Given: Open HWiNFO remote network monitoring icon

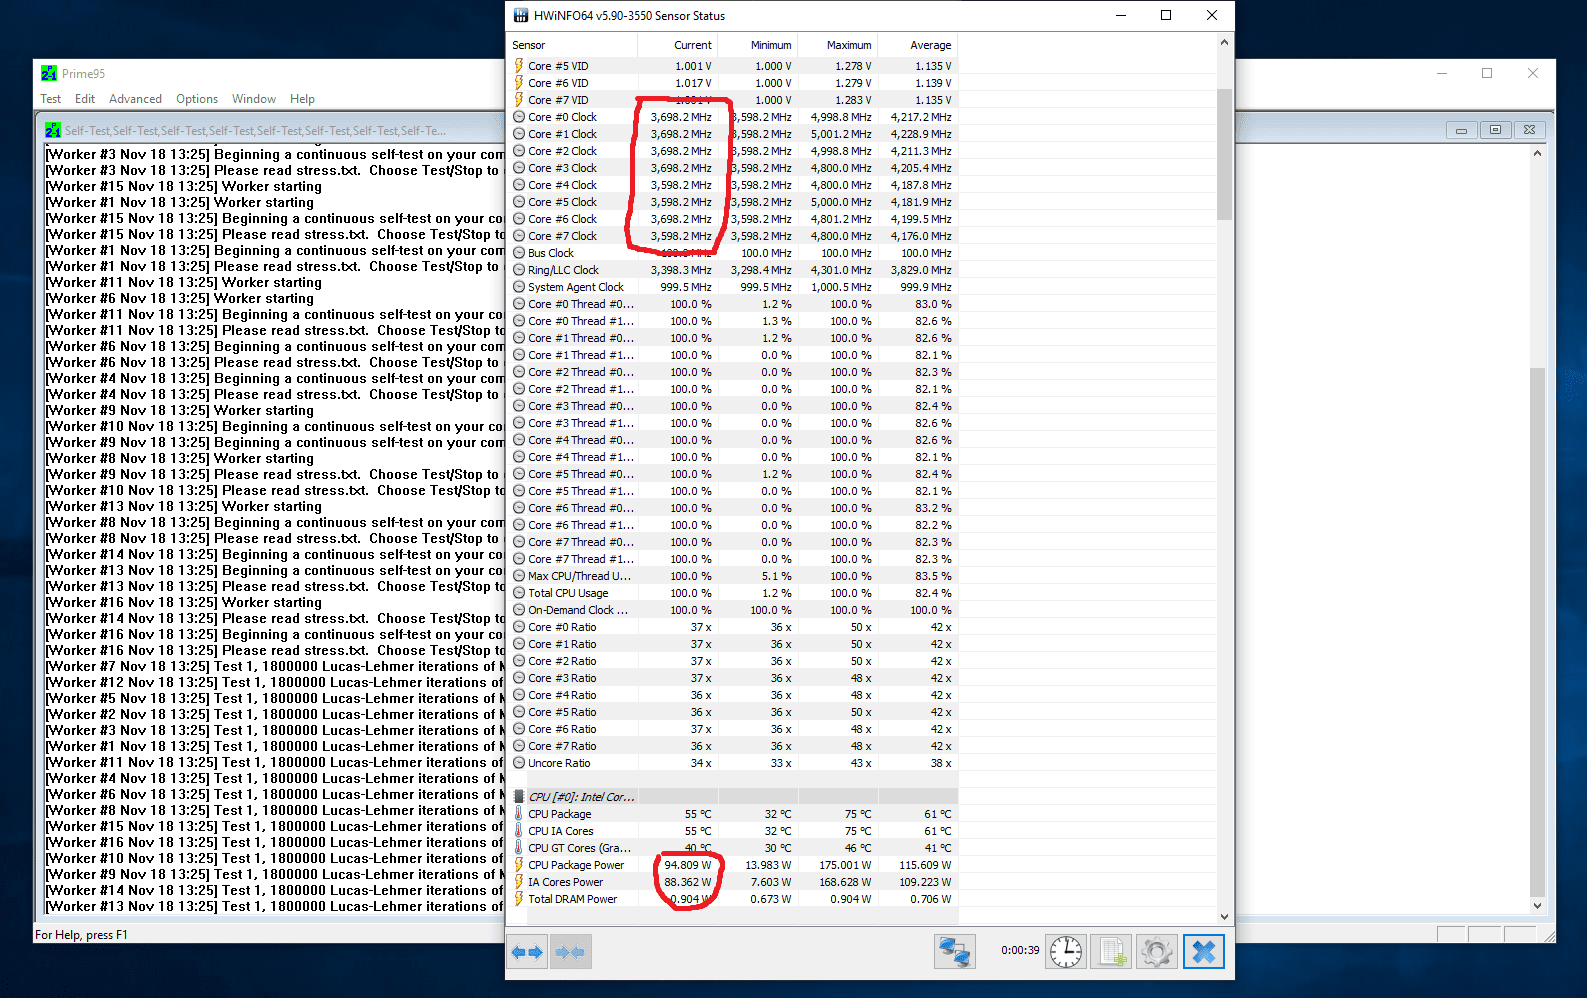Looking at the screenshot, I should point(955,951).
